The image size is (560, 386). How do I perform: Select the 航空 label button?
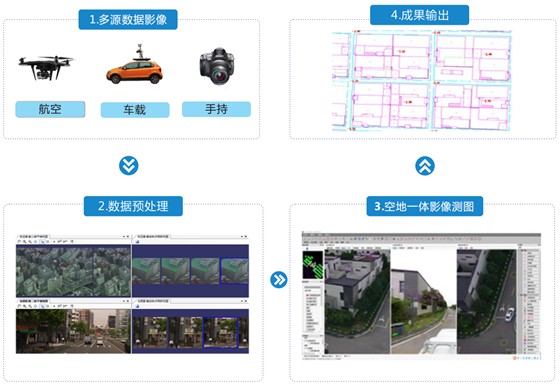coord(50,109)
